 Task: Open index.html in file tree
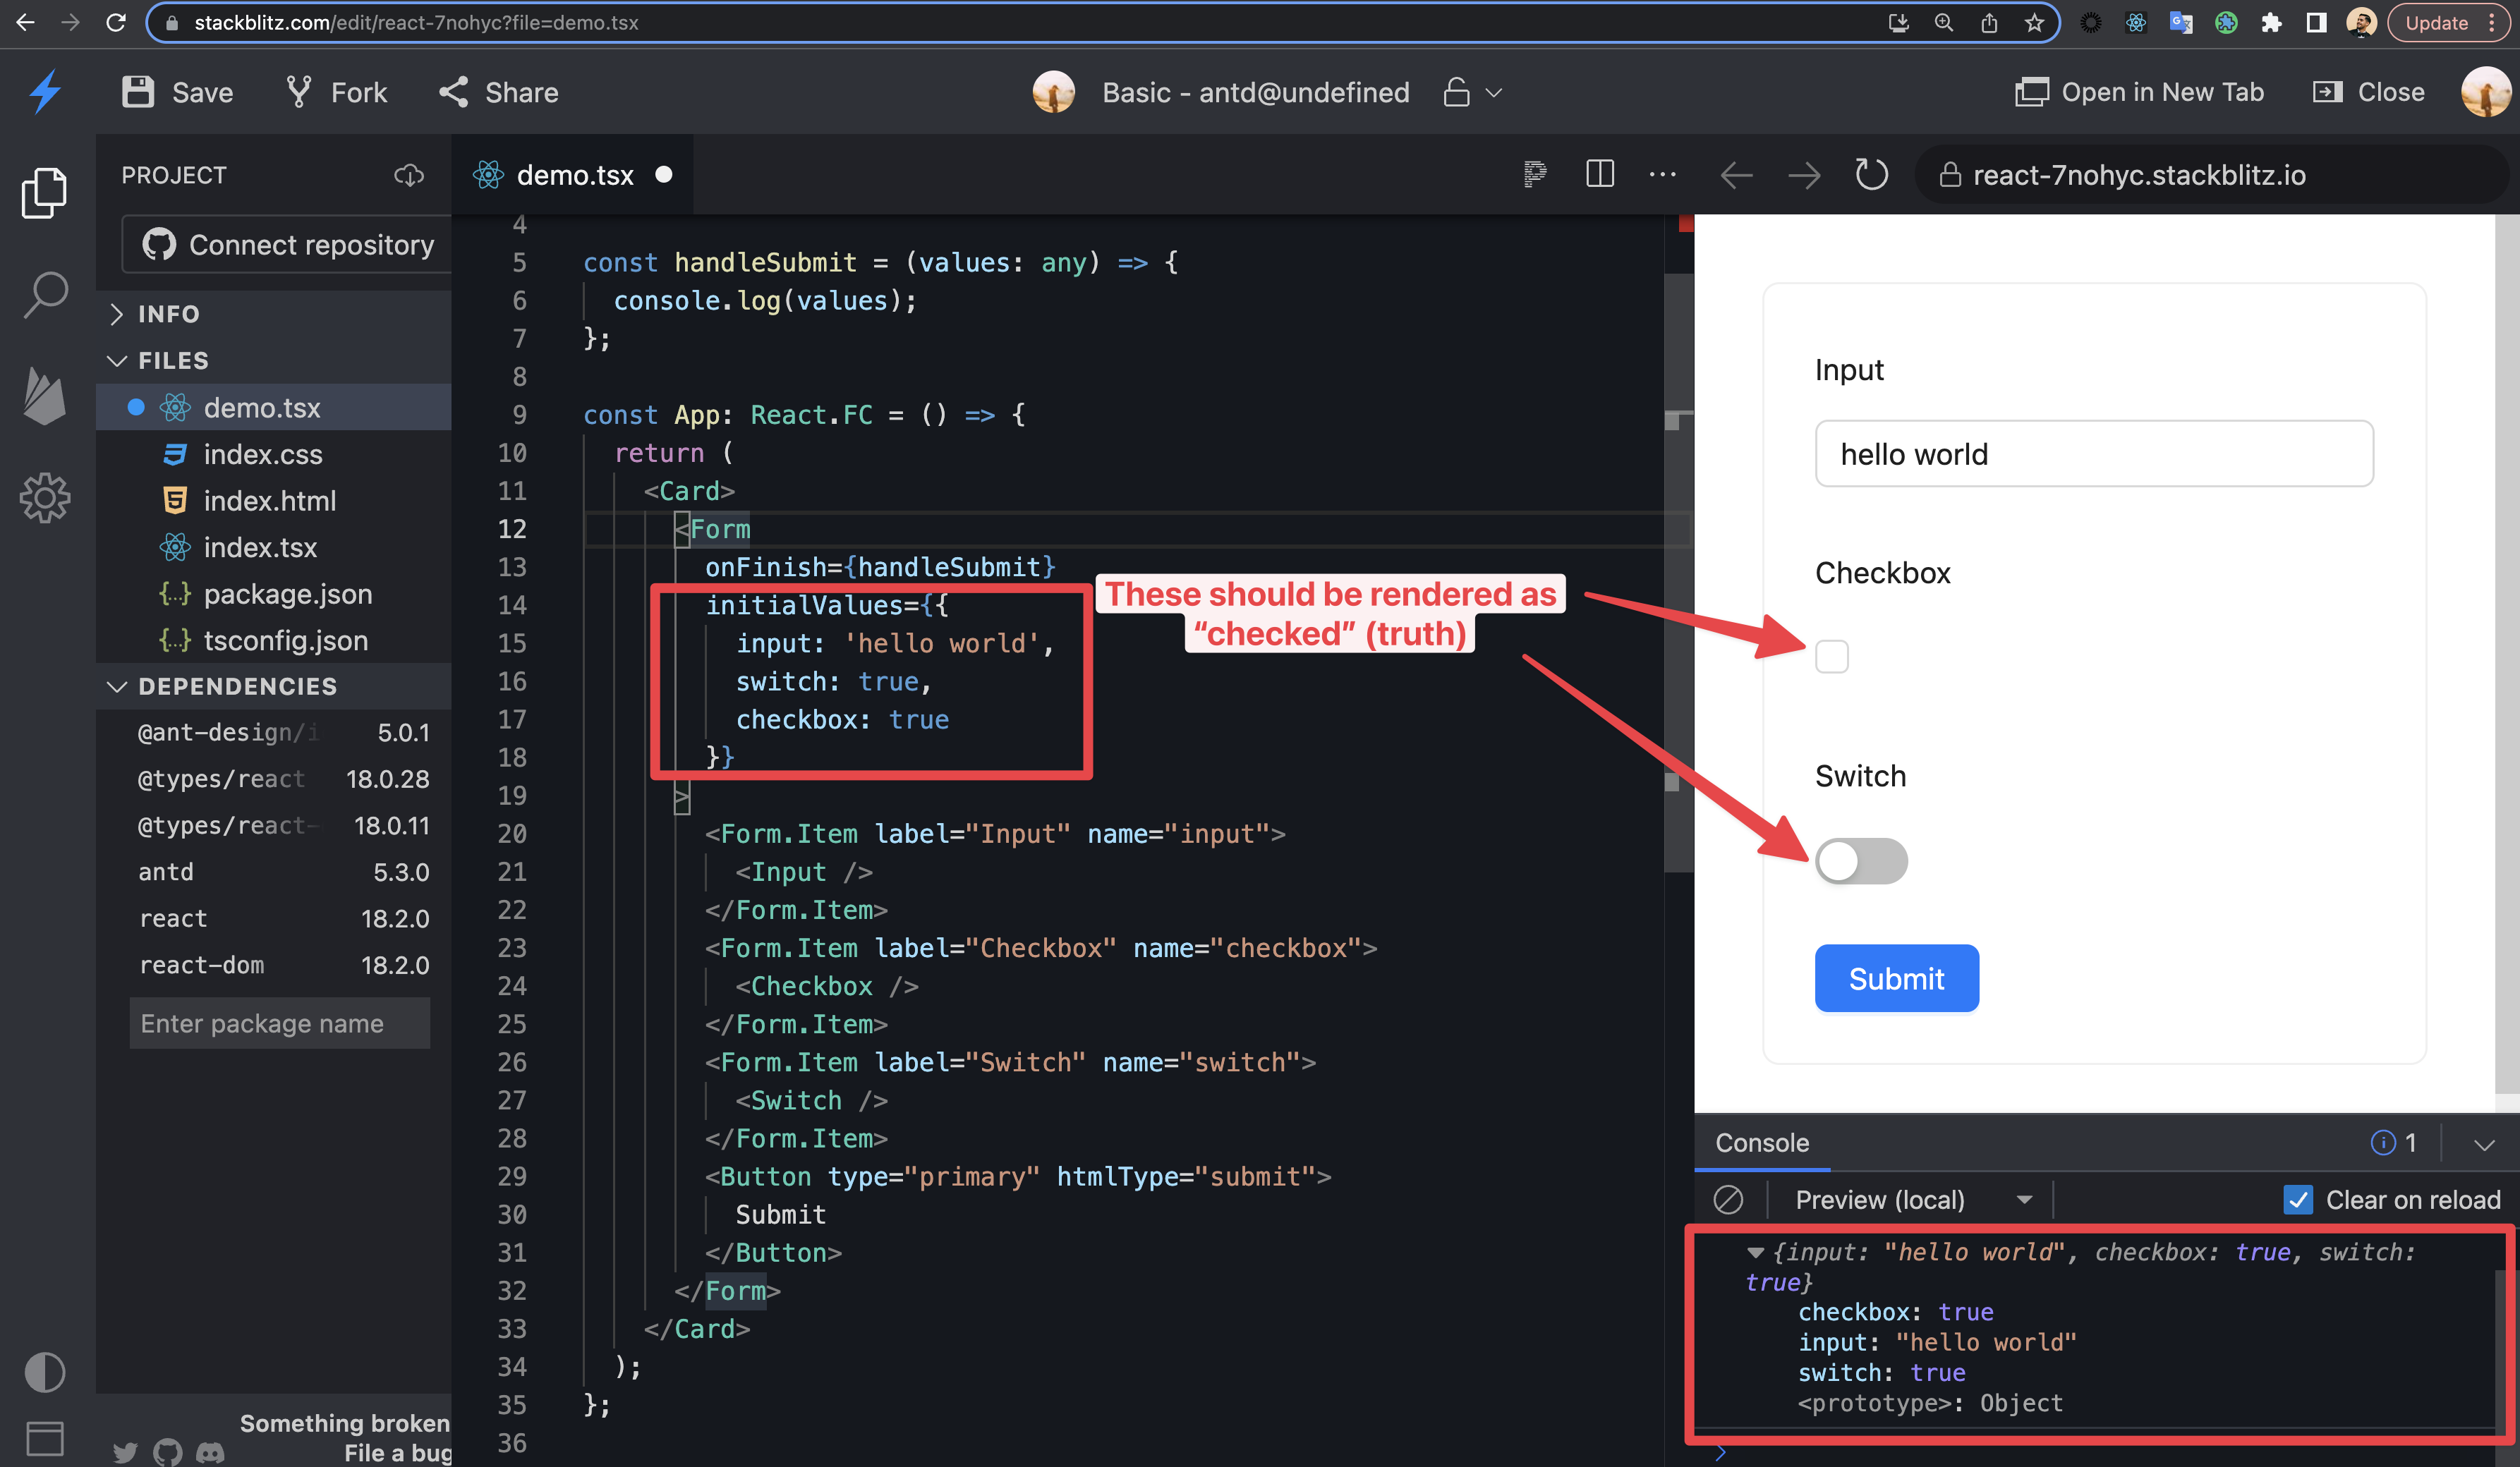pyautogui.click(x=273, y=500)
